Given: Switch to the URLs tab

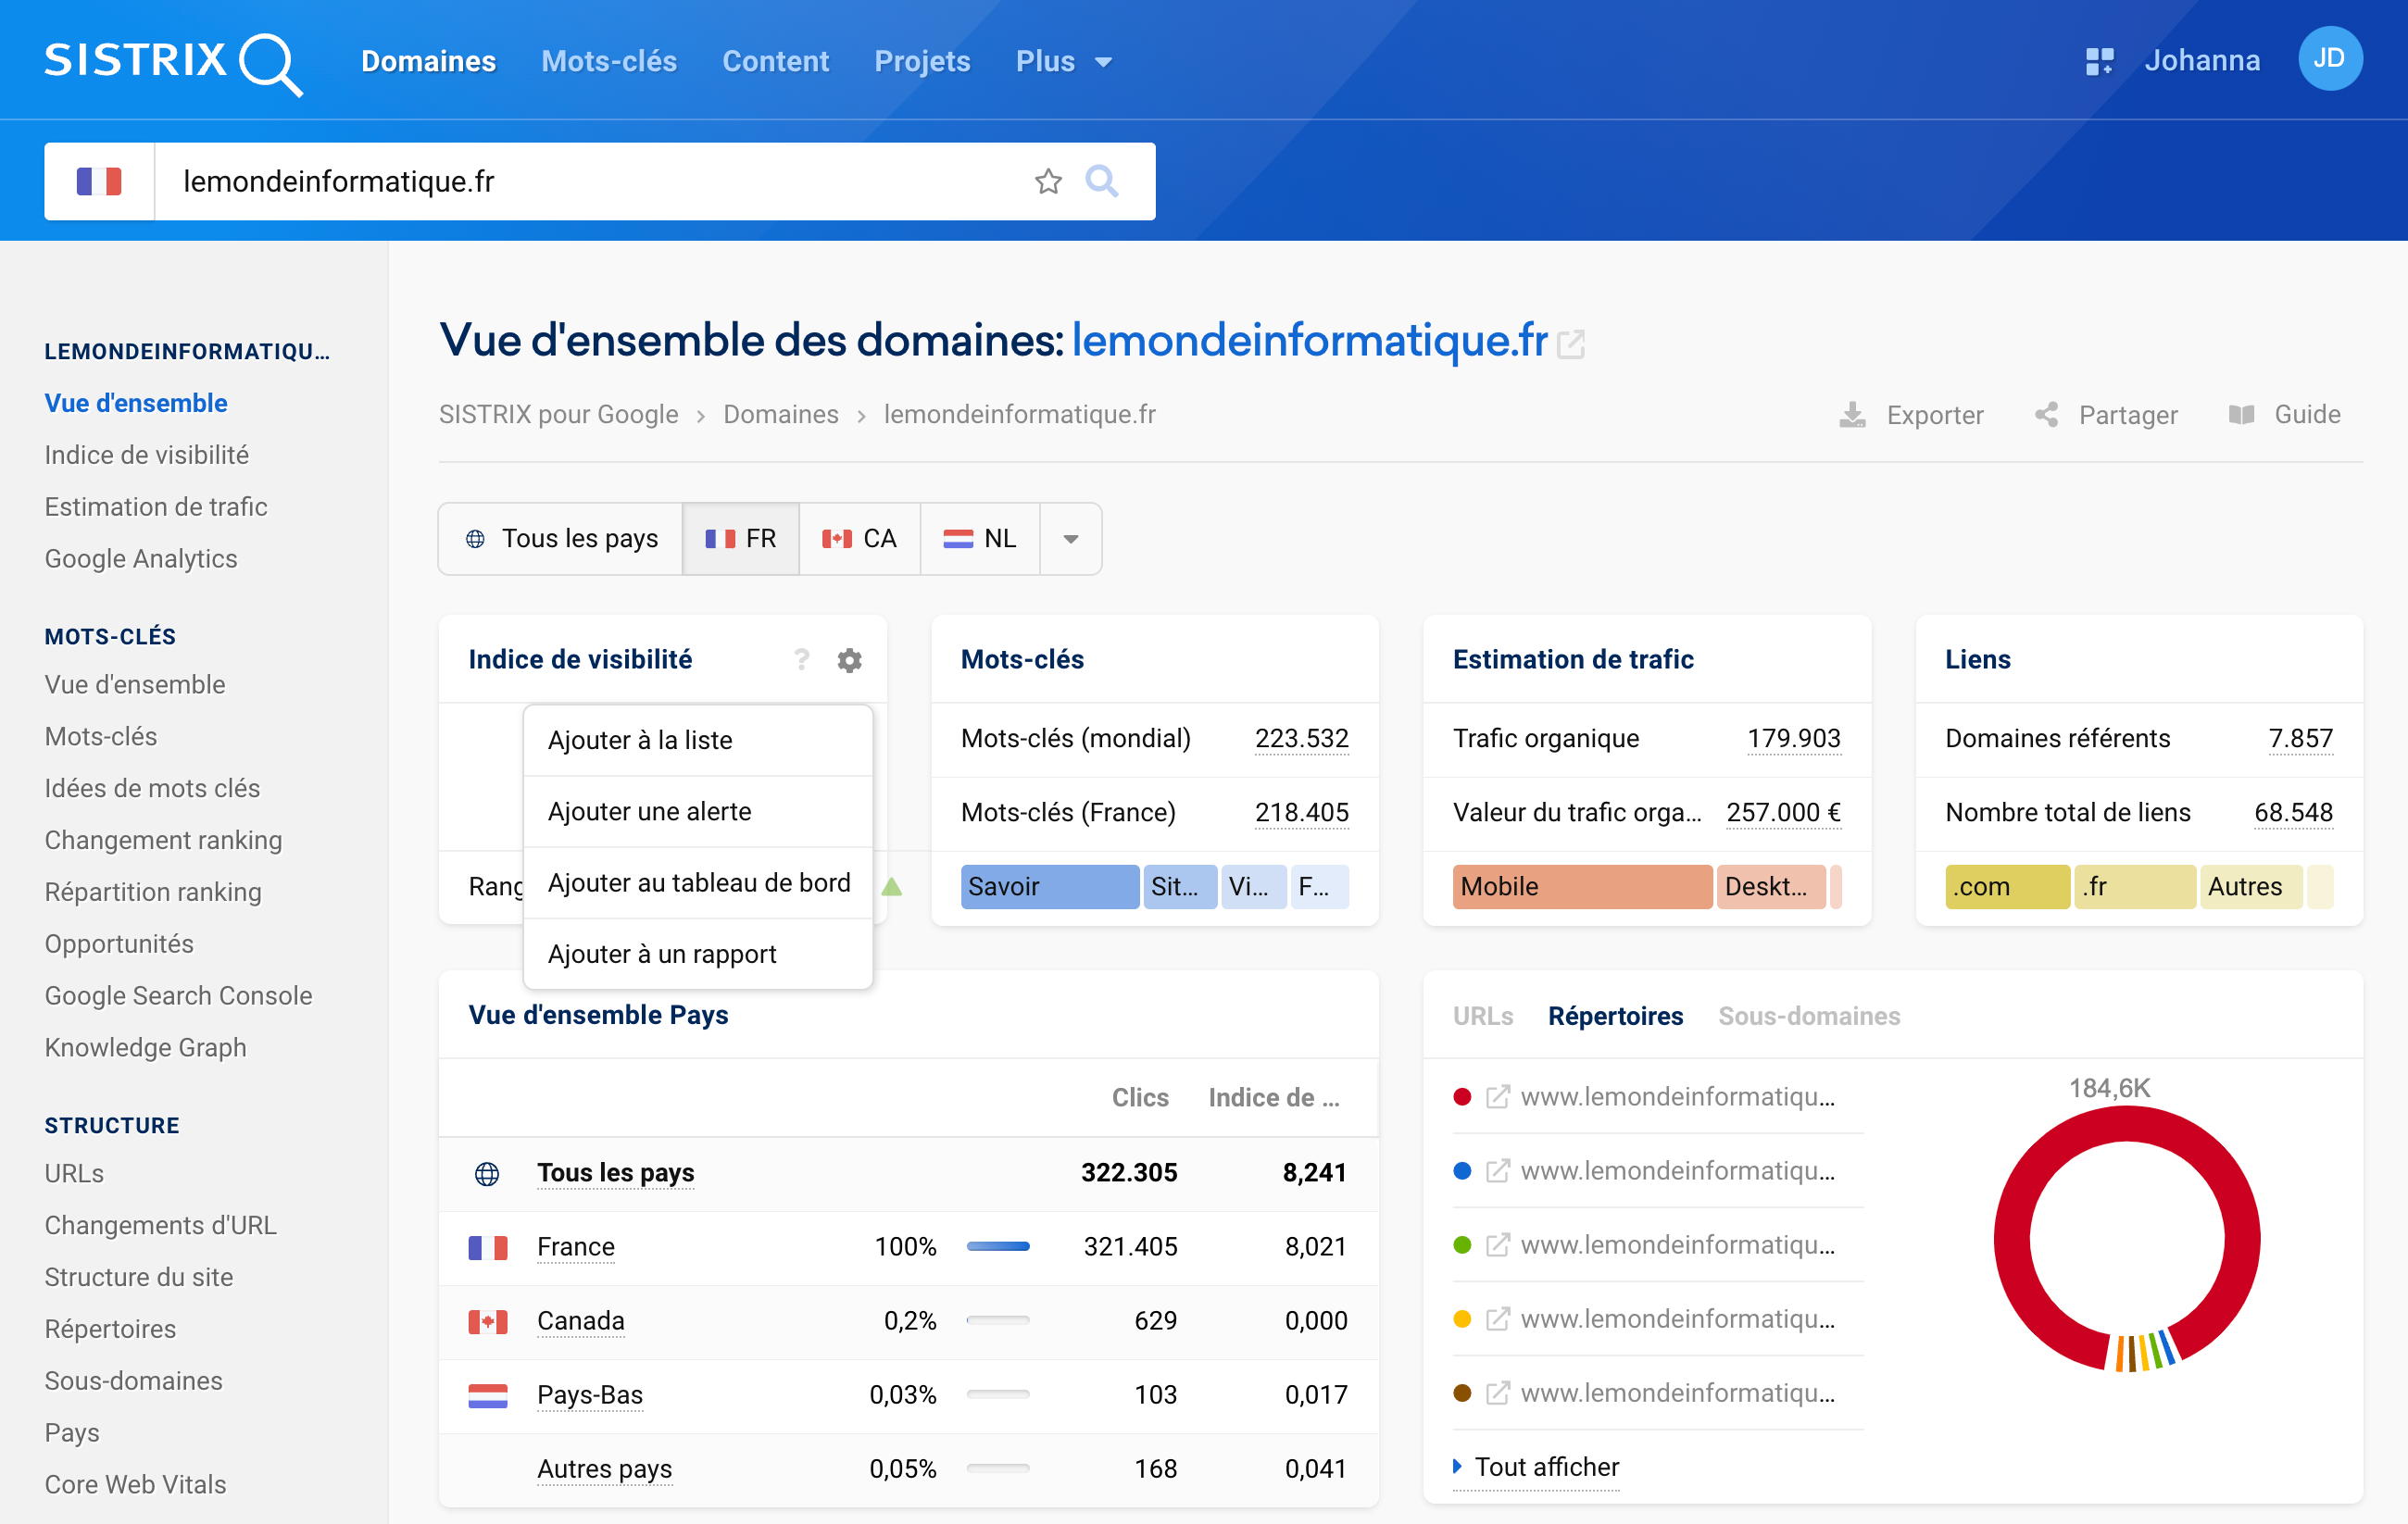Looking at the screenshot, I should [x=1483, y=1016].
